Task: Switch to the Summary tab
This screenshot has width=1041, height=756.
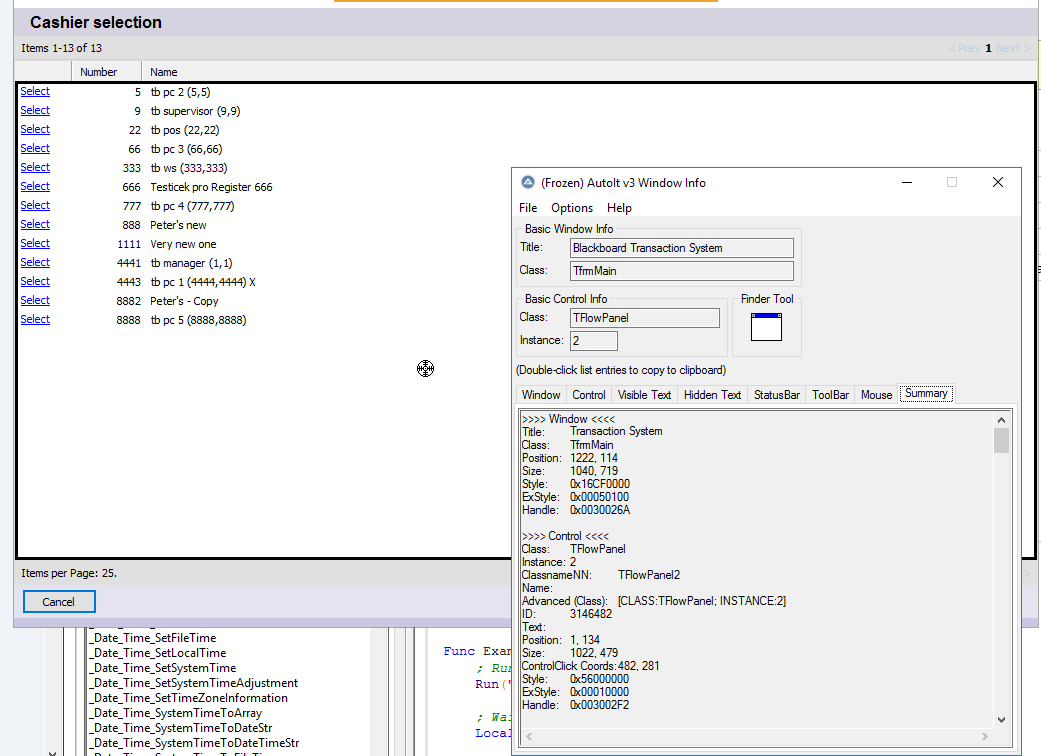Action: (926, 393)
